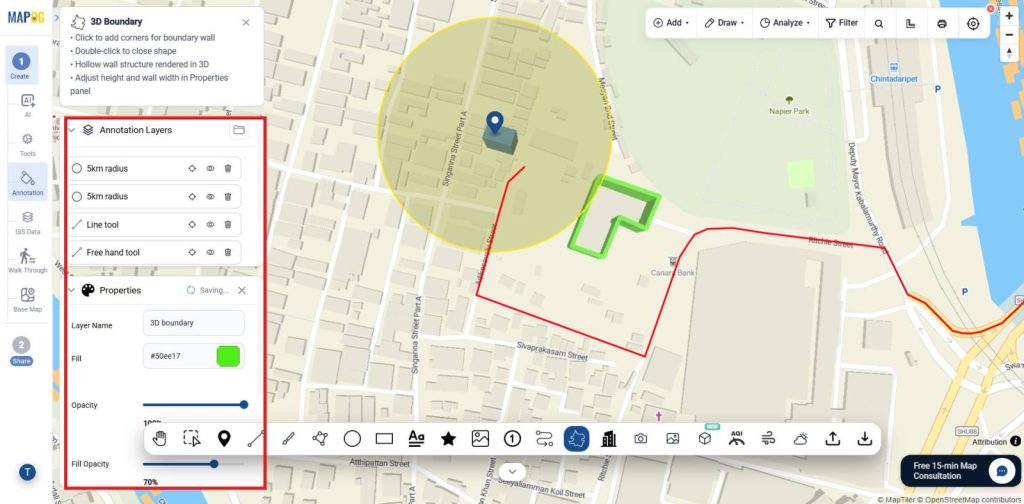
Task: Close the 3D Boundary instructions box
Action: coord(246,22)
